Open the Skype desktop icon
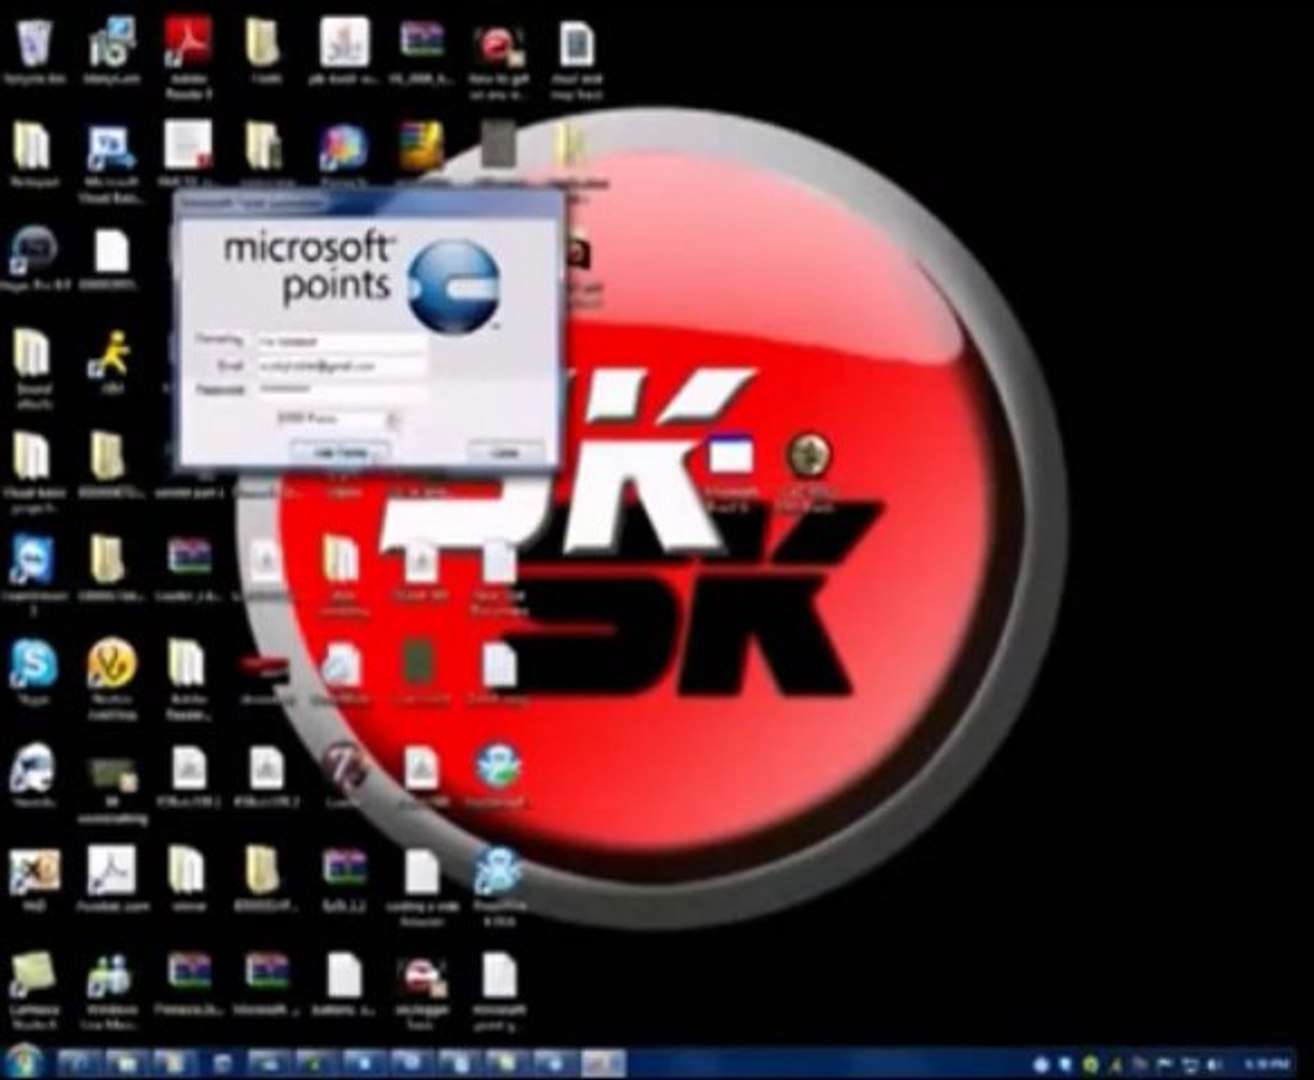 [34, 674]
